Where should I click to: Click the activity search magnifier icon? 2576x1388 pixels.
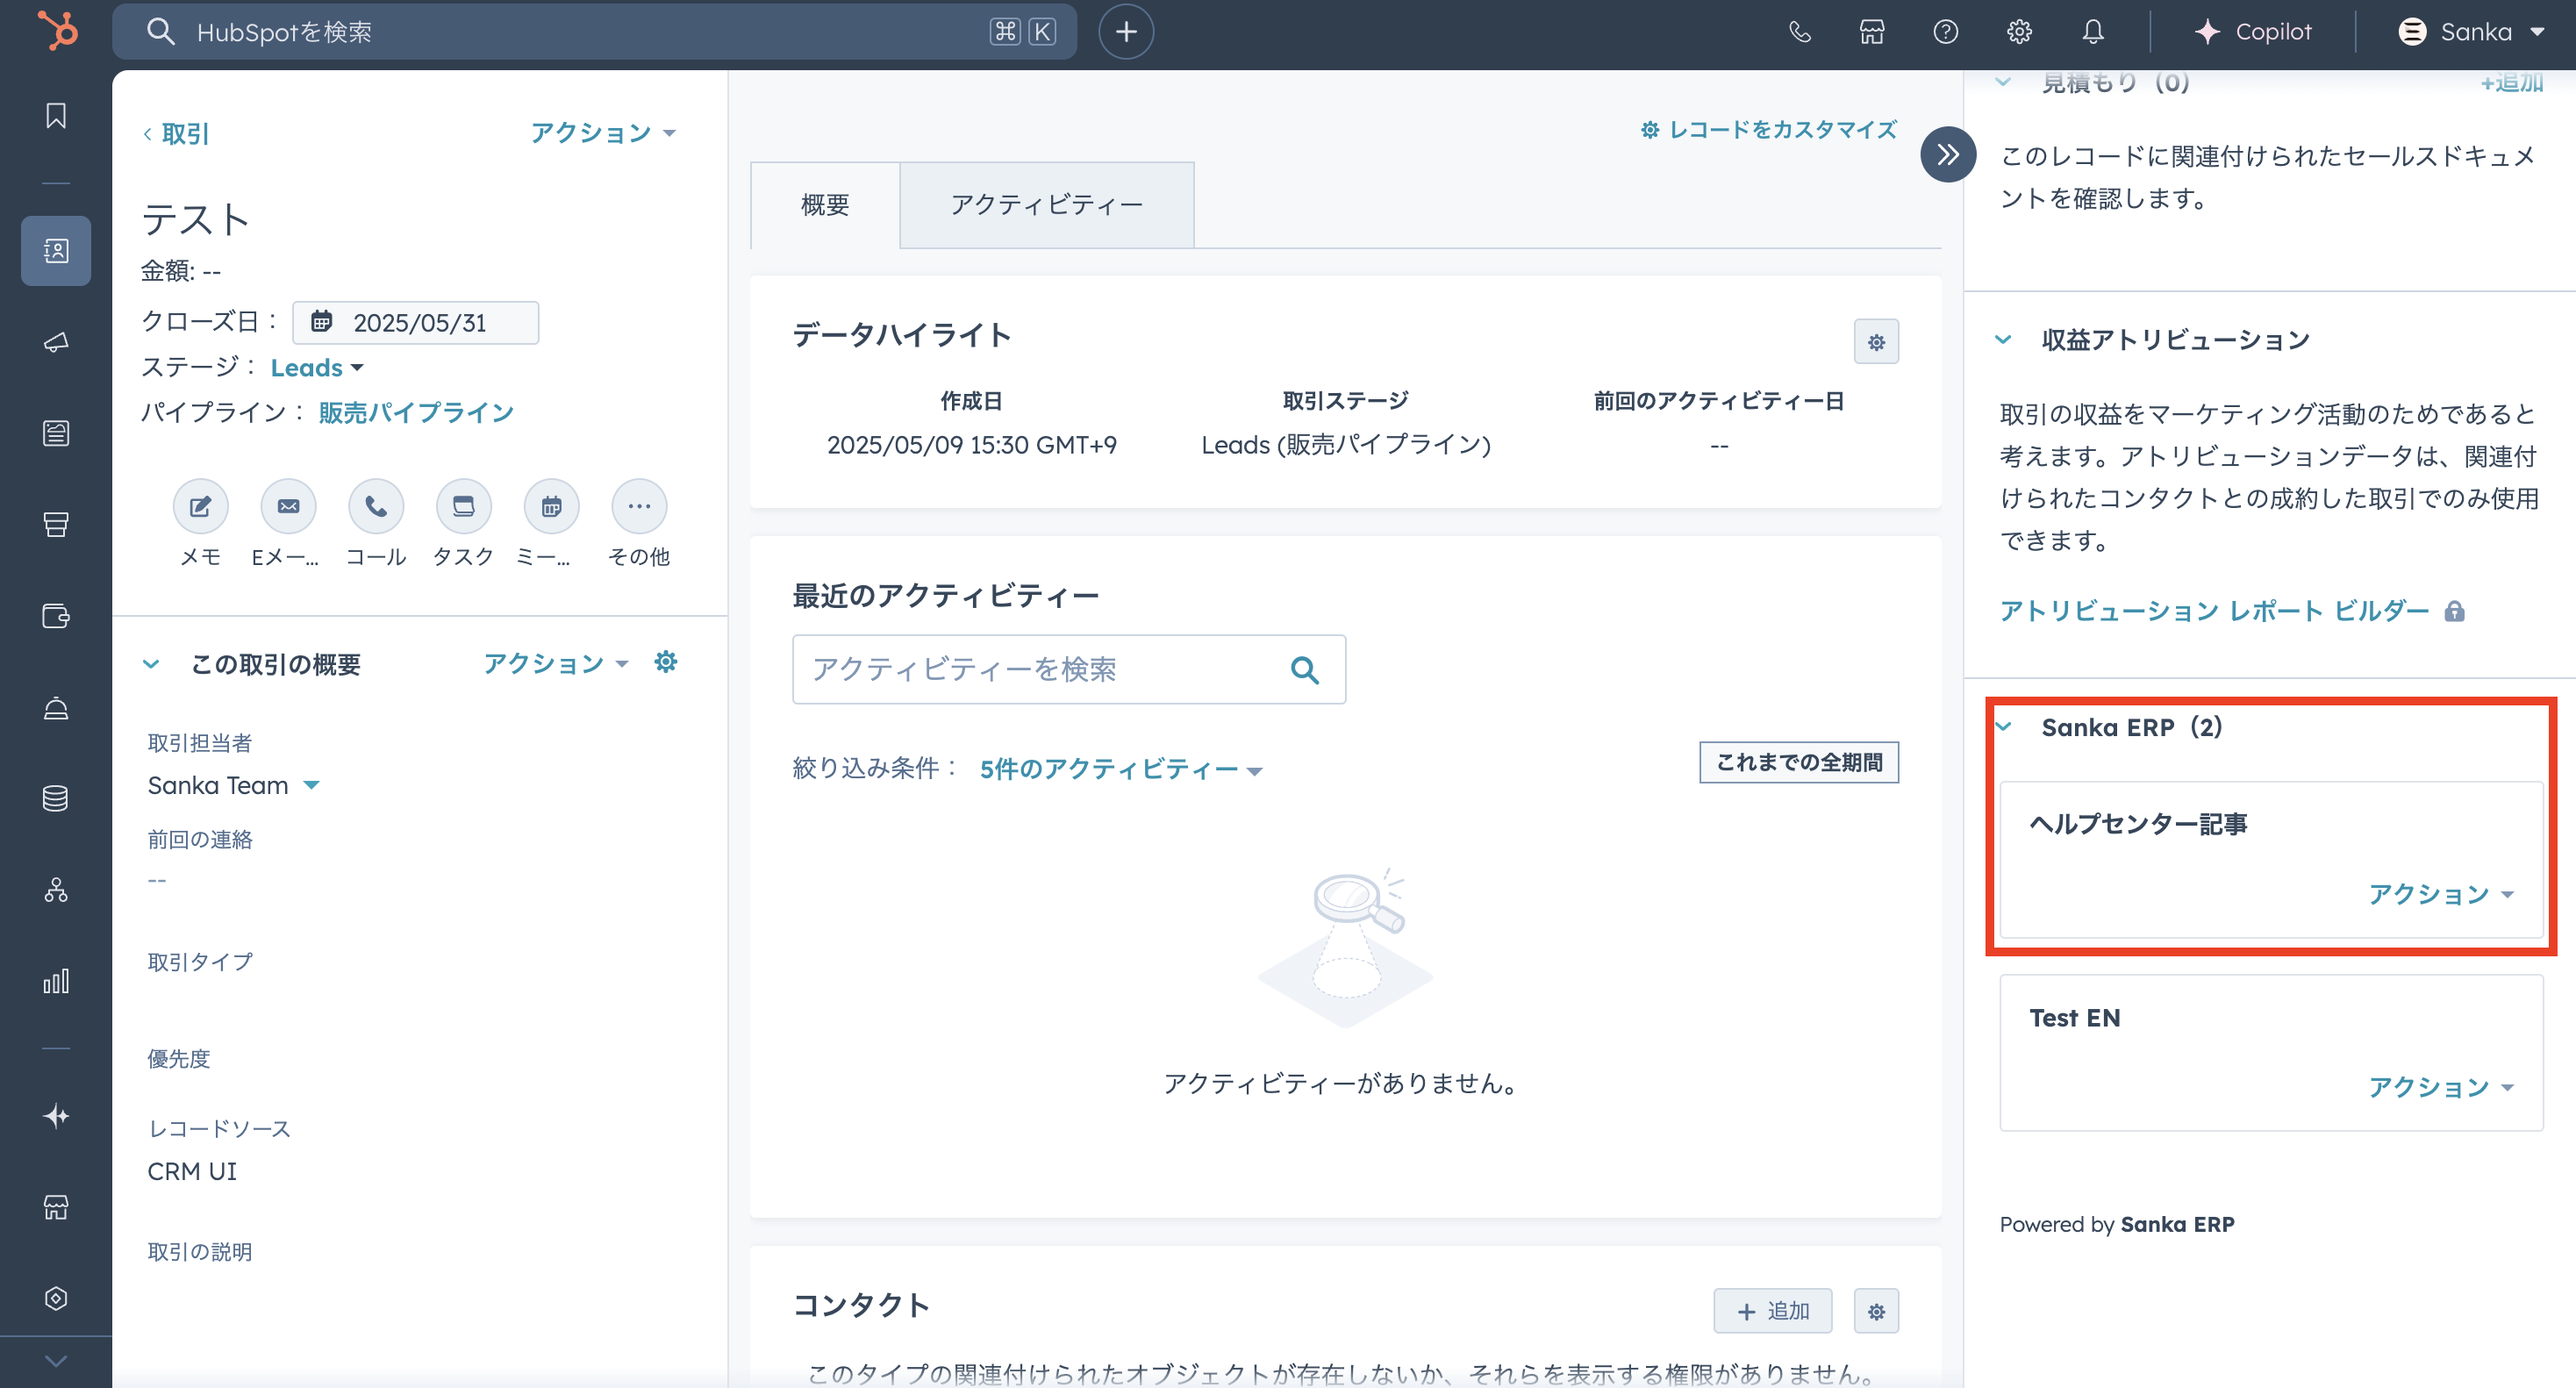(x=1304, y=669)
